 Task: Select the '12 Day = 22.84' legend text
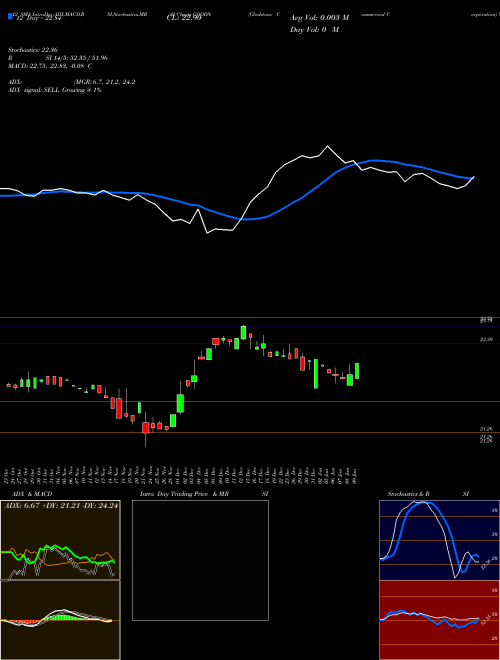pos(38,18)
